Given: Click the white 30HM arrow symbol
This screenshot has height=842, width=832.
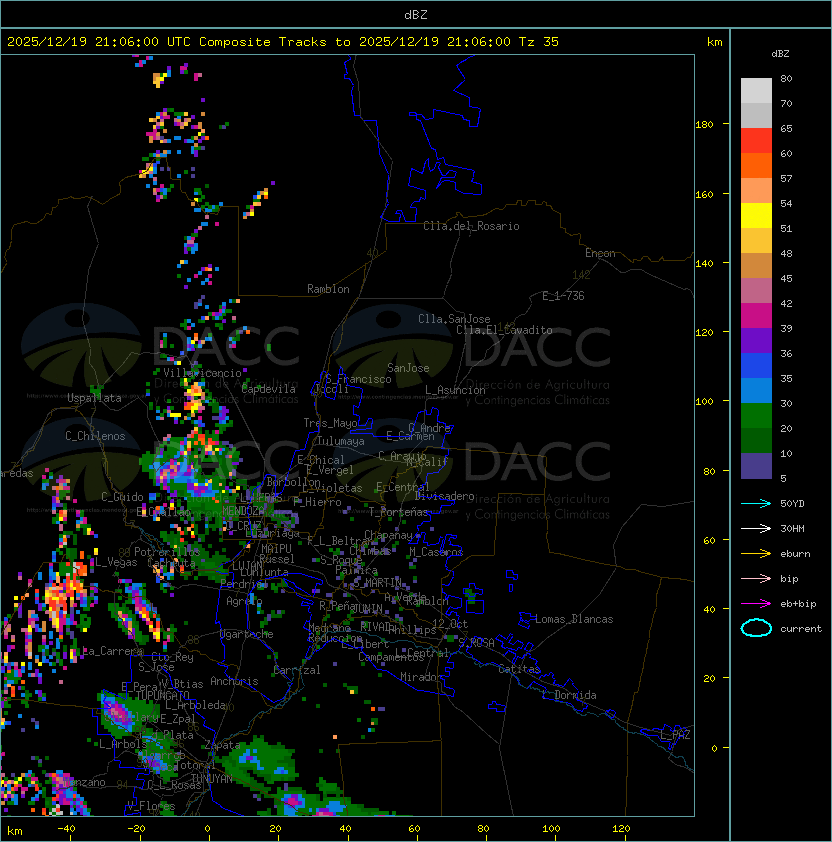Looking at the screenshot, I should pos(756,528).
